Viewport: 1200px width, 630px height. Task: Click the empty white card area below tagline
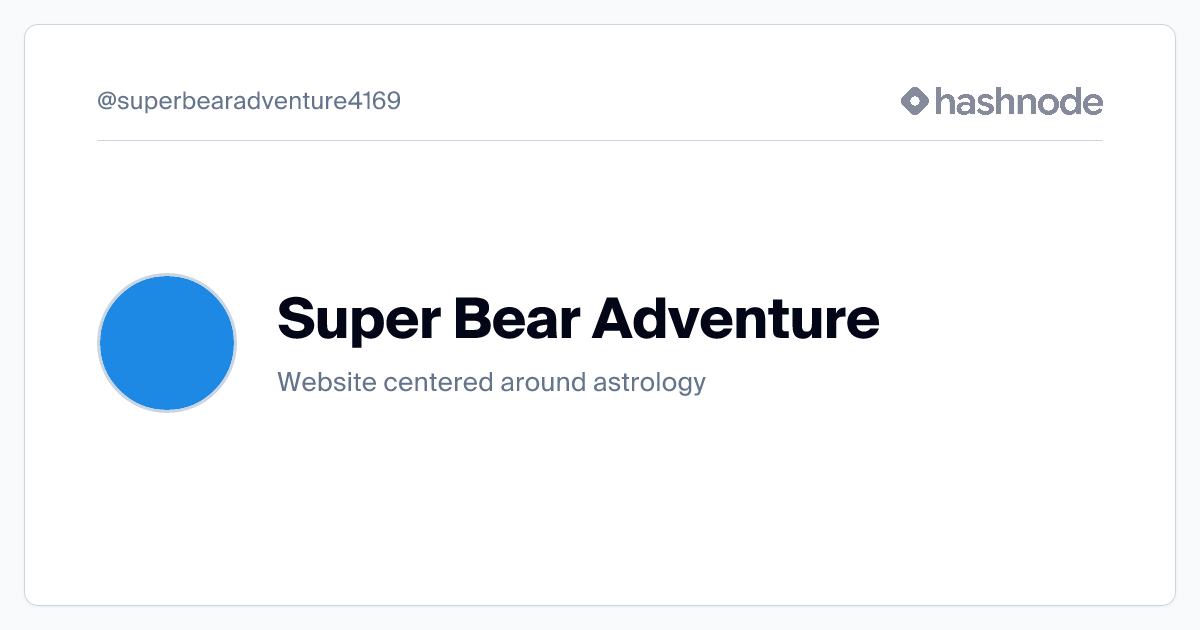click(x=600, y=500)
